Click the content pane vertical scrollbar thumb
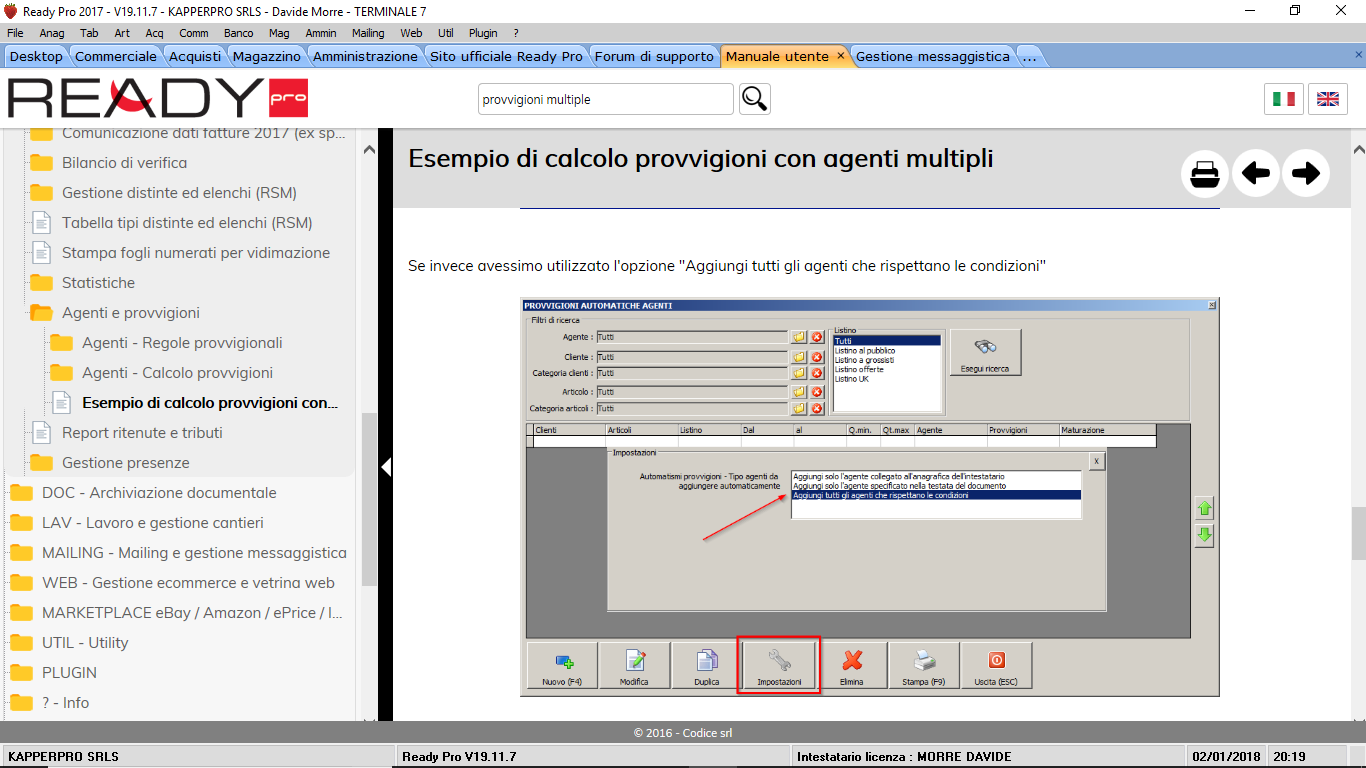 point(1358,533)
